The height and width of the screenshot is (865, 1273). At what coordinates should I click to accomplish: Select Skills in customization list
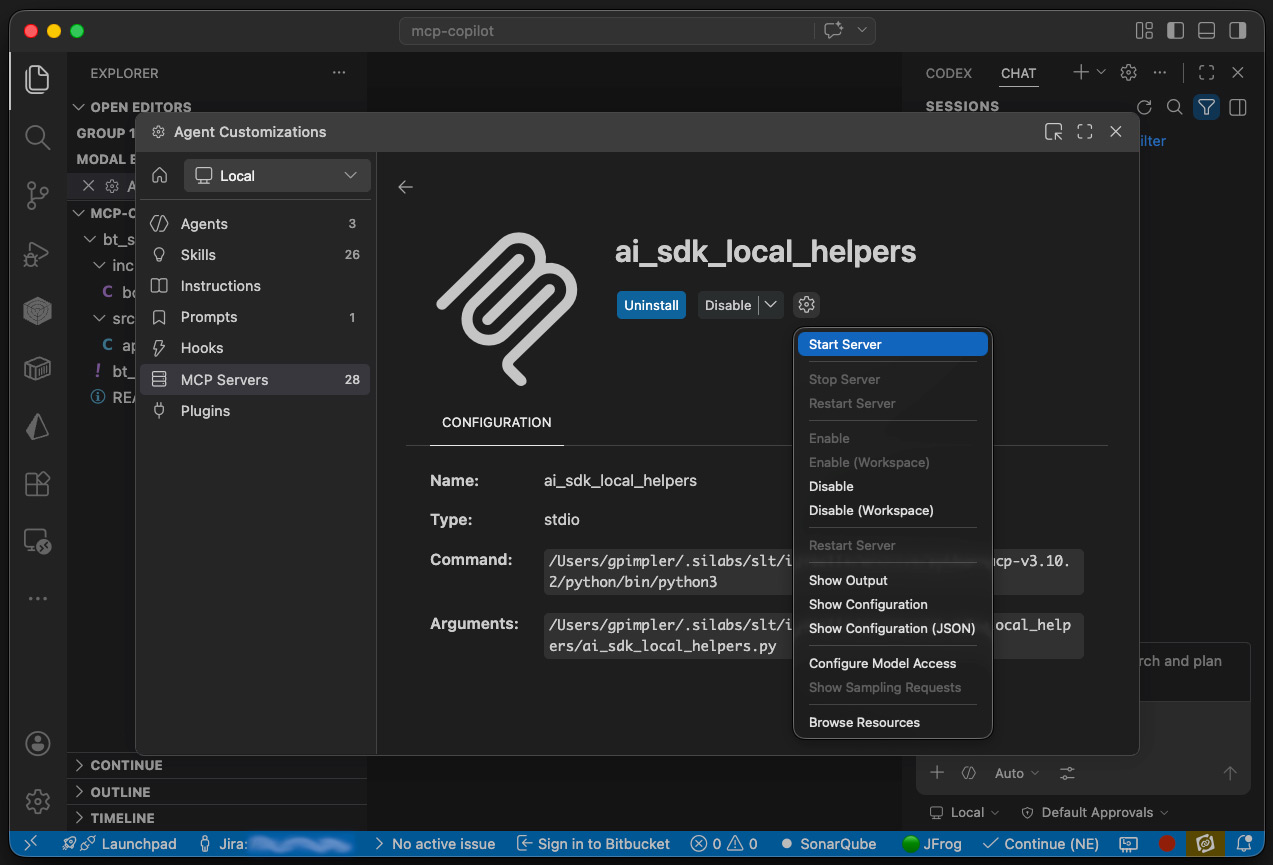coord(255,255)
